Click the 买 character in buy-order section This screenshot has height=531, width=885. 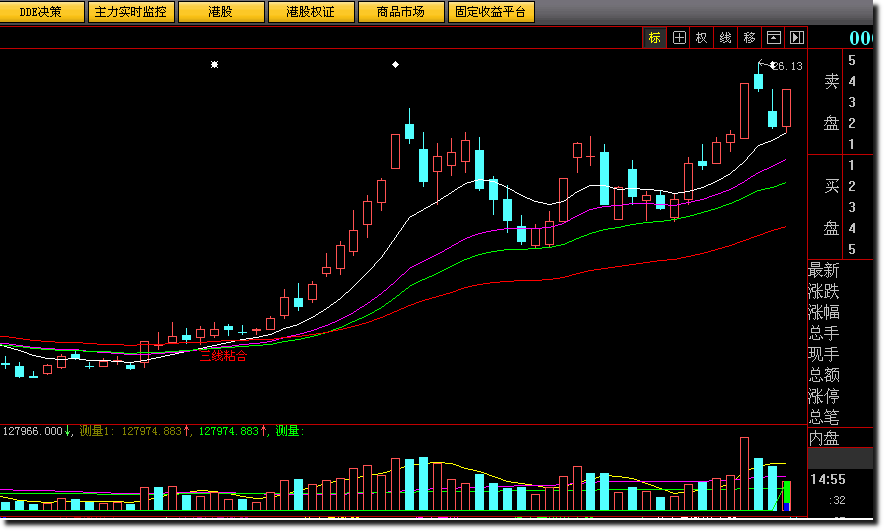point(831,186)
